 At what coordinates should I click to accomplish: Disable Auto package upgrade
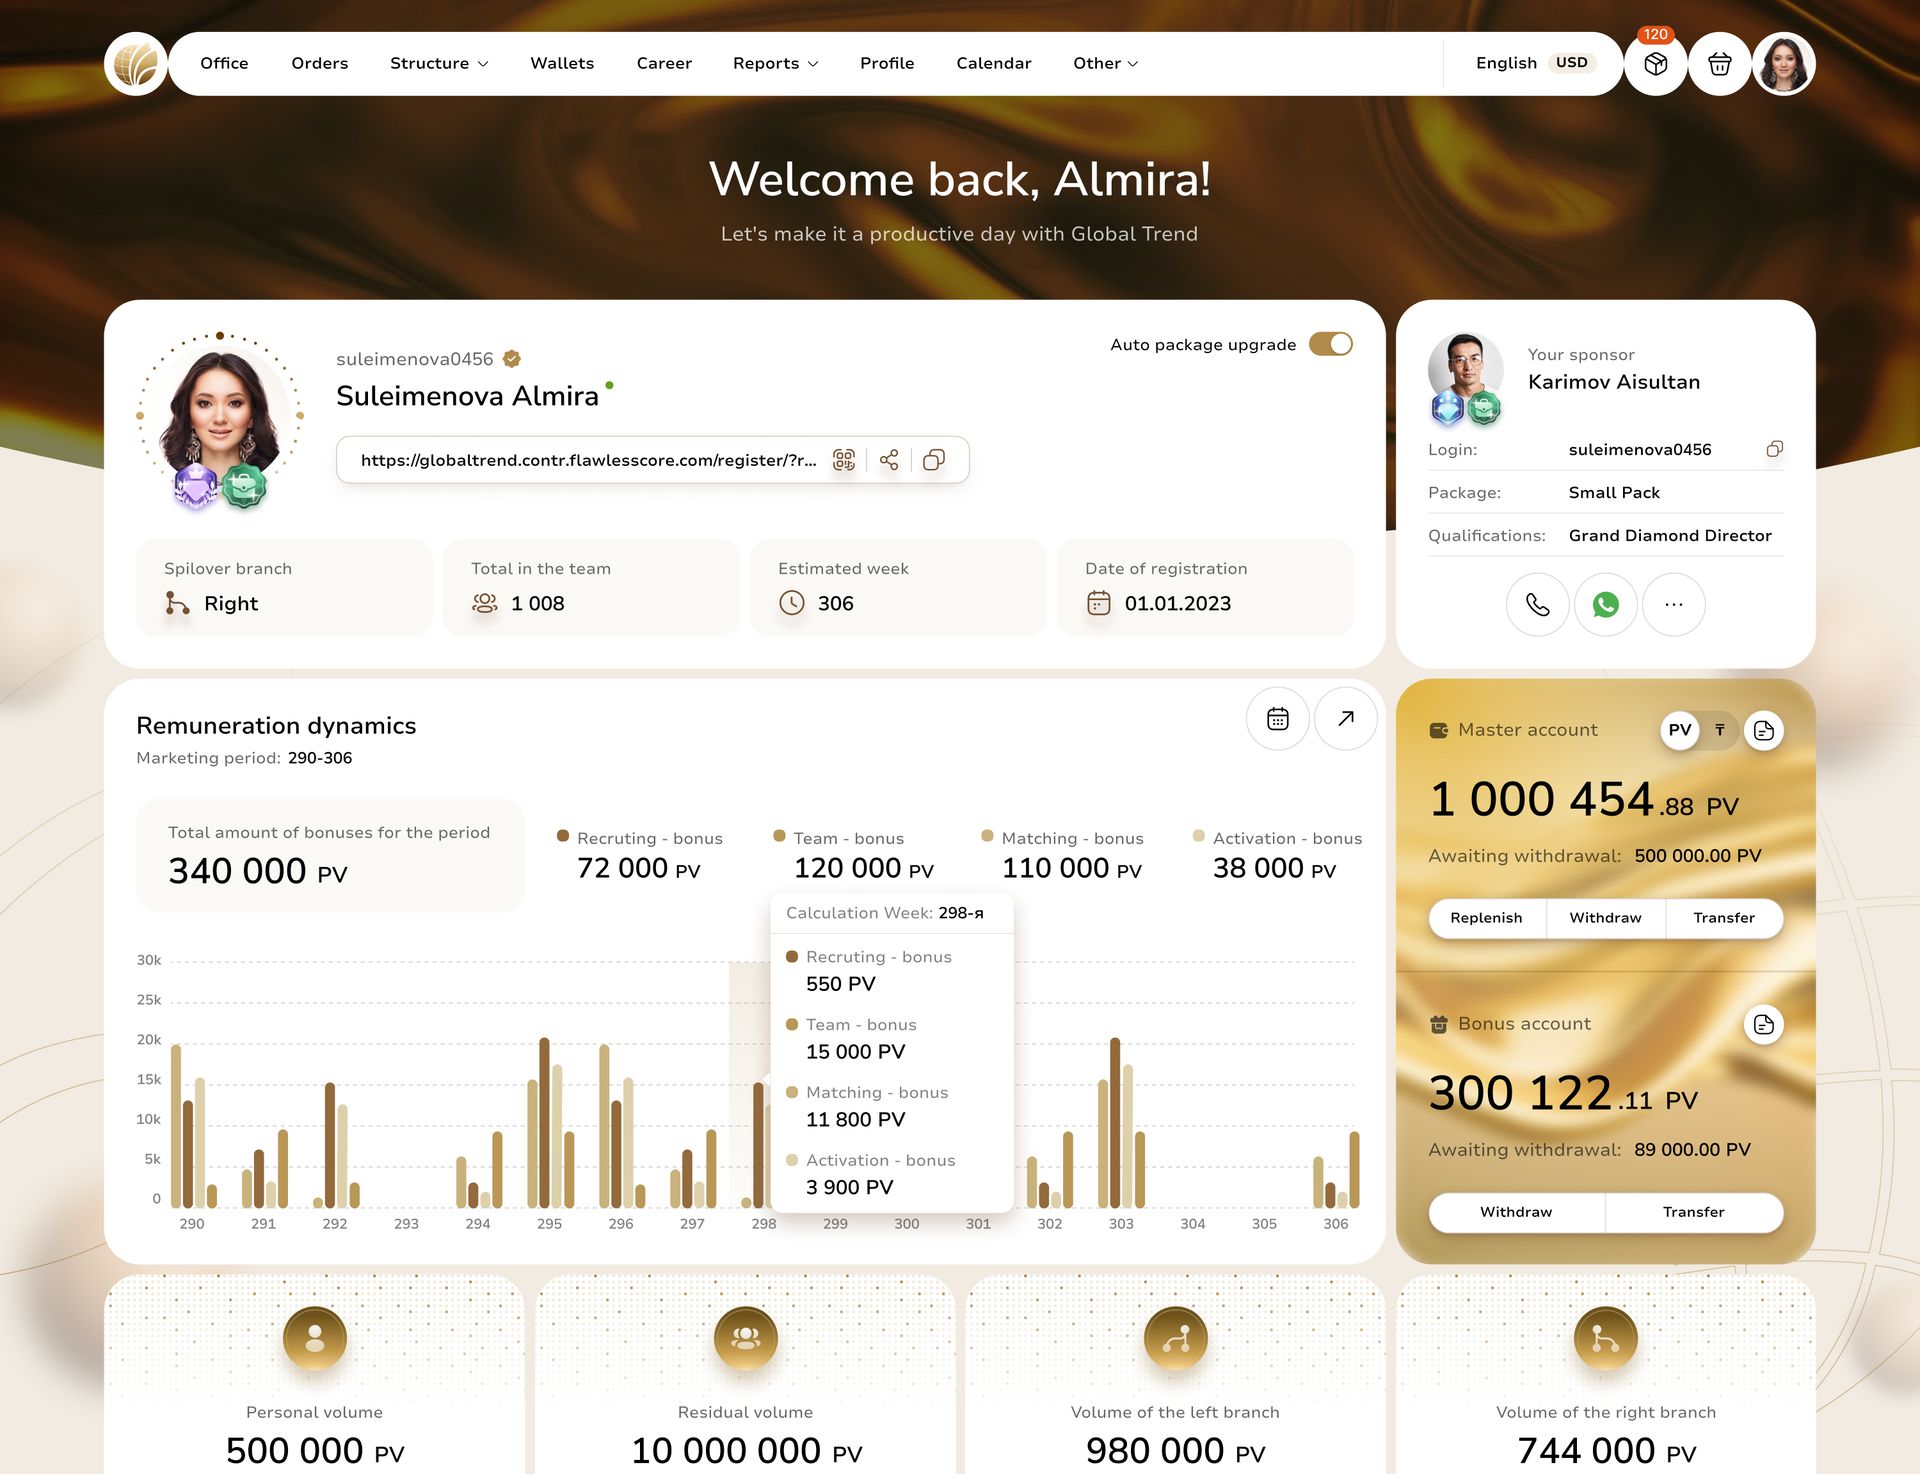[1331, 343]
